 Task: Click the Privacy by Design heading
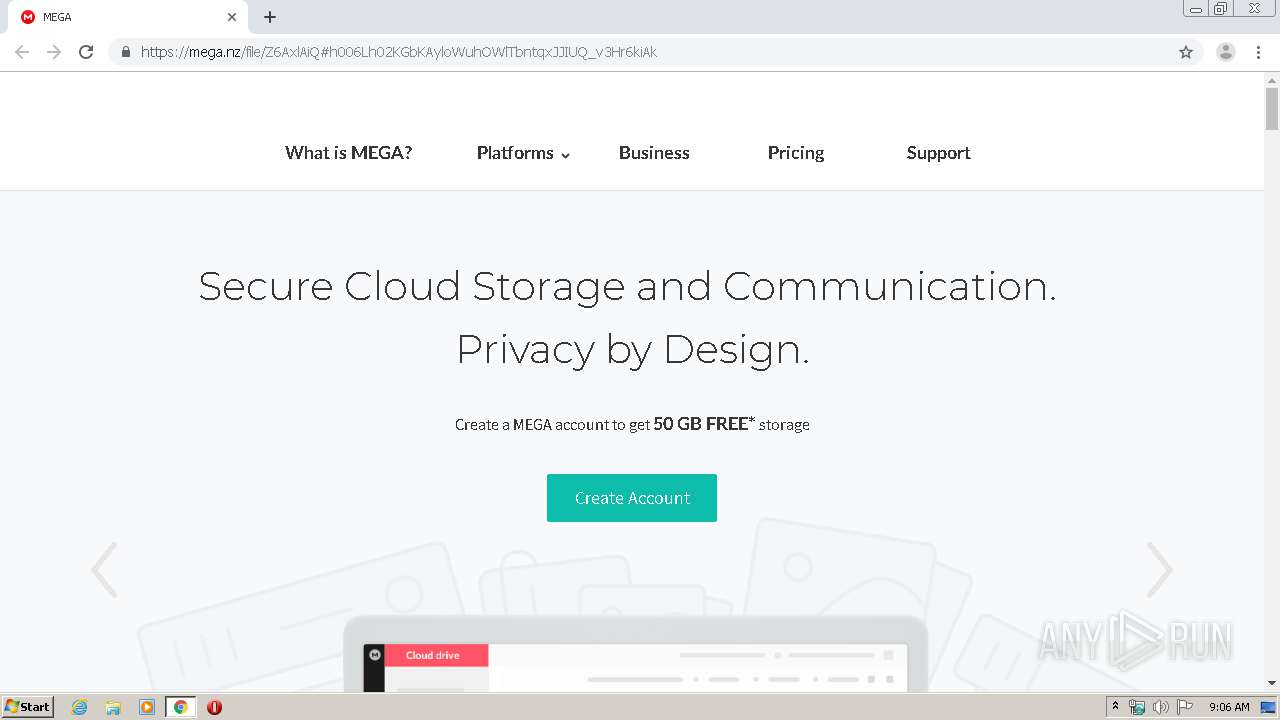pos(633,350)
